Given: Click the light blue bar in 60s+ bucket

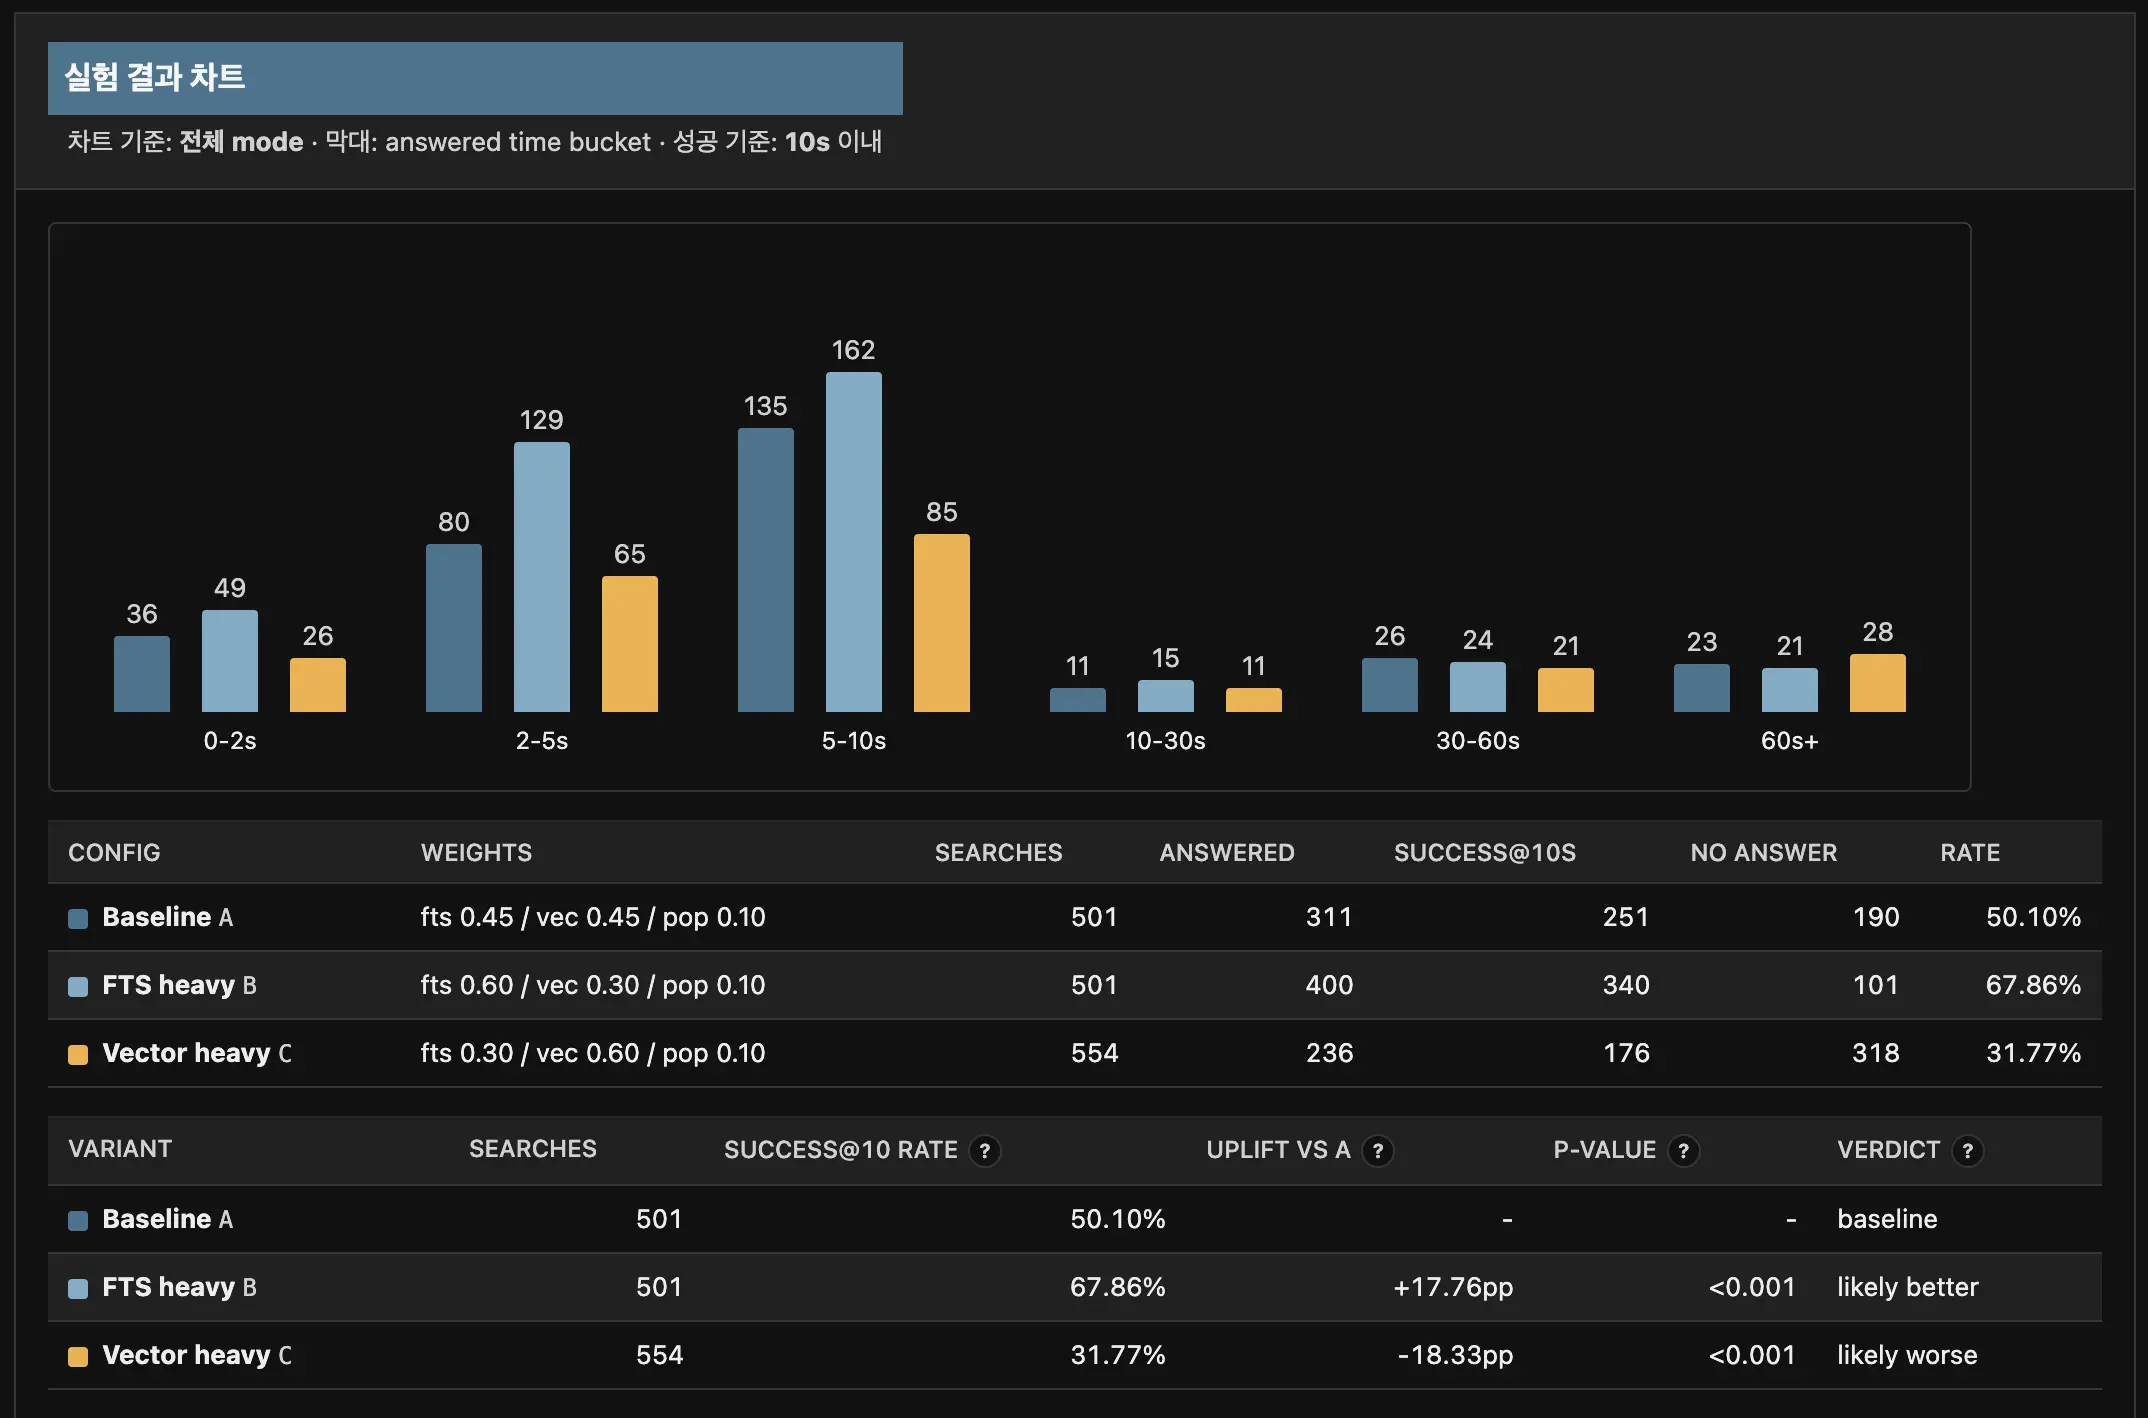Looking at the screenshot, I should (1790, 690).
